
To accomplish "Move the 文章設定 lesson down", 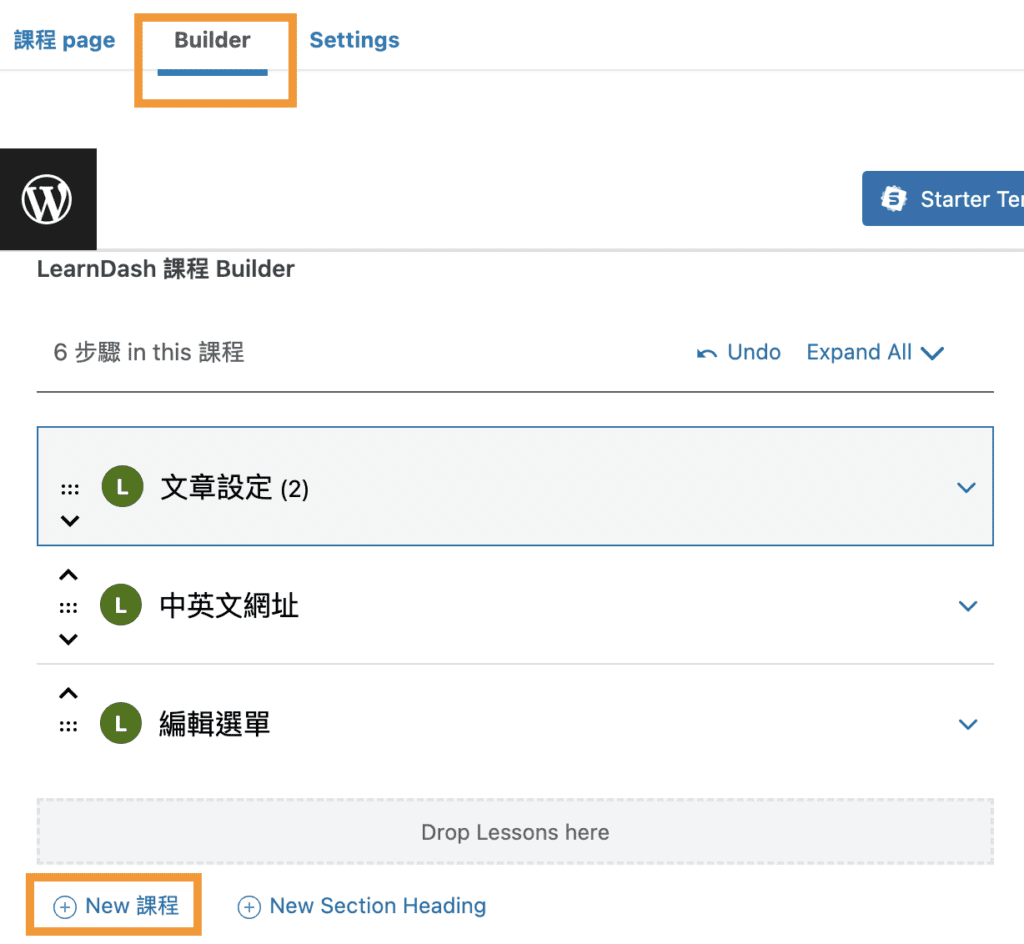I will click(x=68, y=520).
